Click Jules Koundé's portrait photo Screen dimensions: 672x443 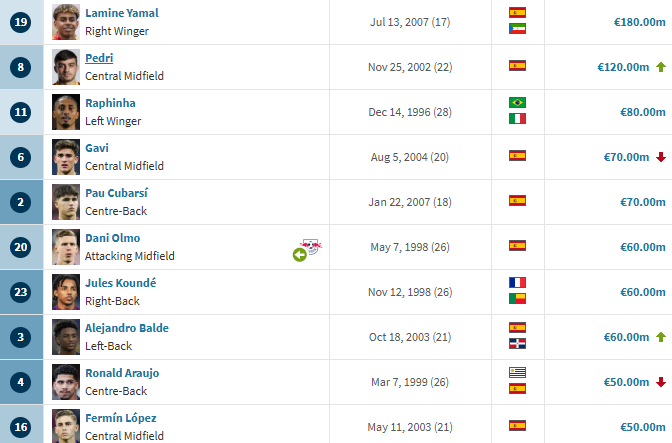[66, 292]
